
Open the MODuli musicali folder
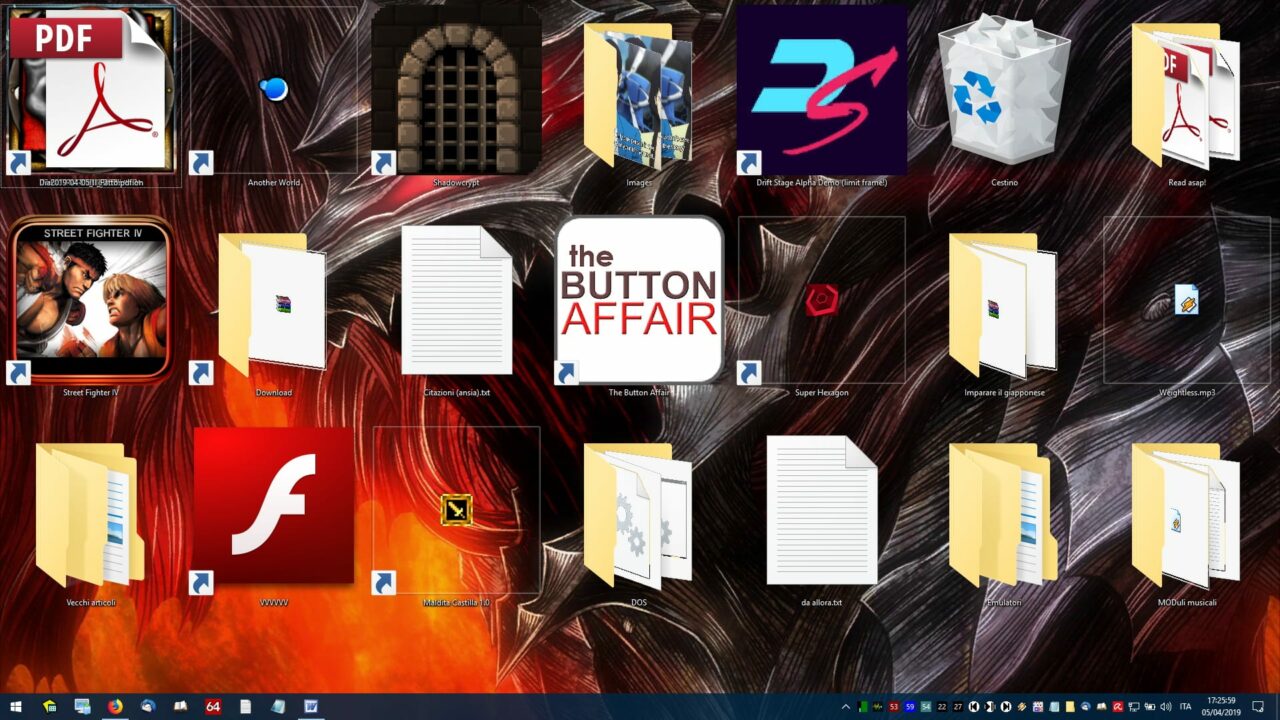click(1186, 515)
